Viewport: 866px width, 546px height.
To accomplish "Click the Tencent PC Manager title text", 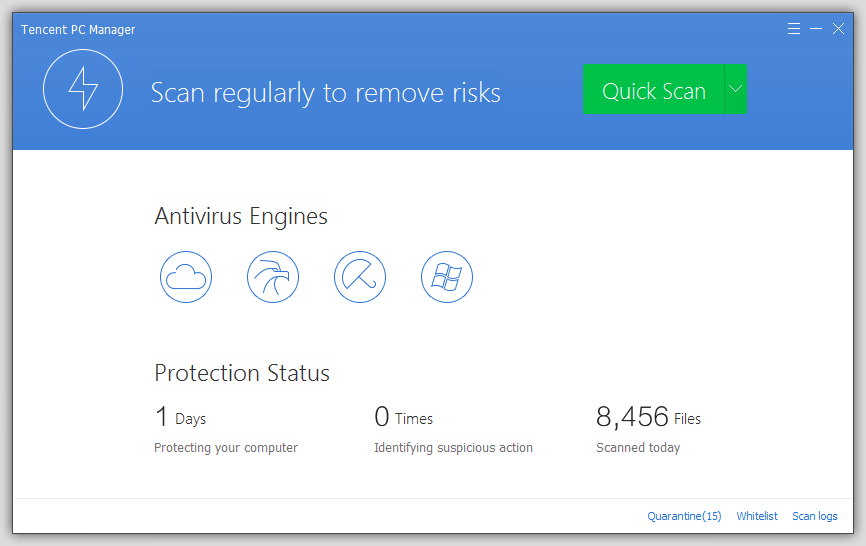I will [78, 30].
